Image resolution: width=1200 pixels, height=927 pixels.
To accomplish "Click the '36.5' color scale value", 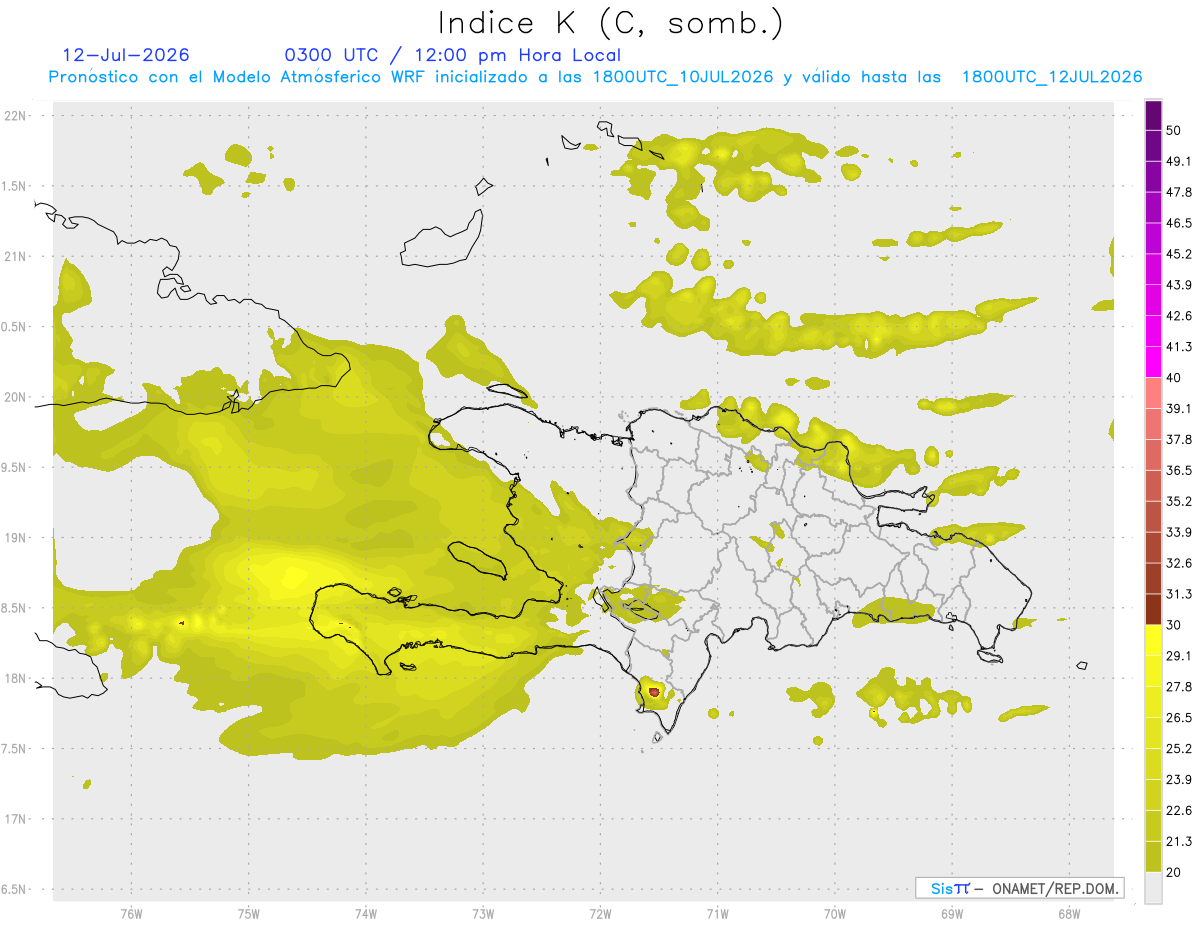I will [x=1178, y=471].
